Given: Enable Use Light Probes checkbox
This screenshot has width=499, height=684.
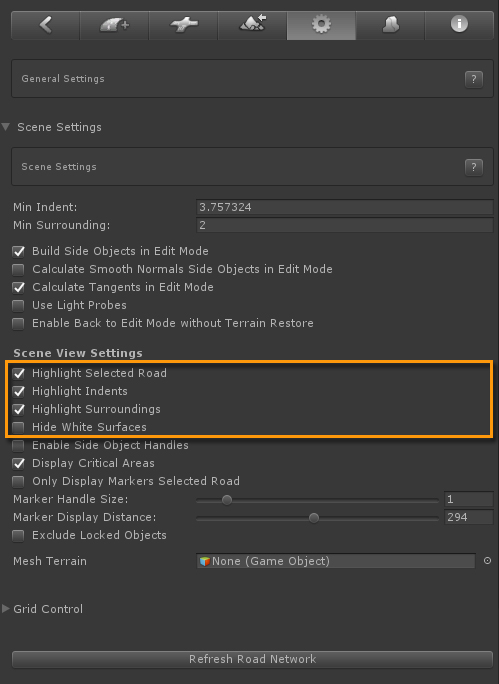Looking at the screenshot, I should [x=18, y=306].
